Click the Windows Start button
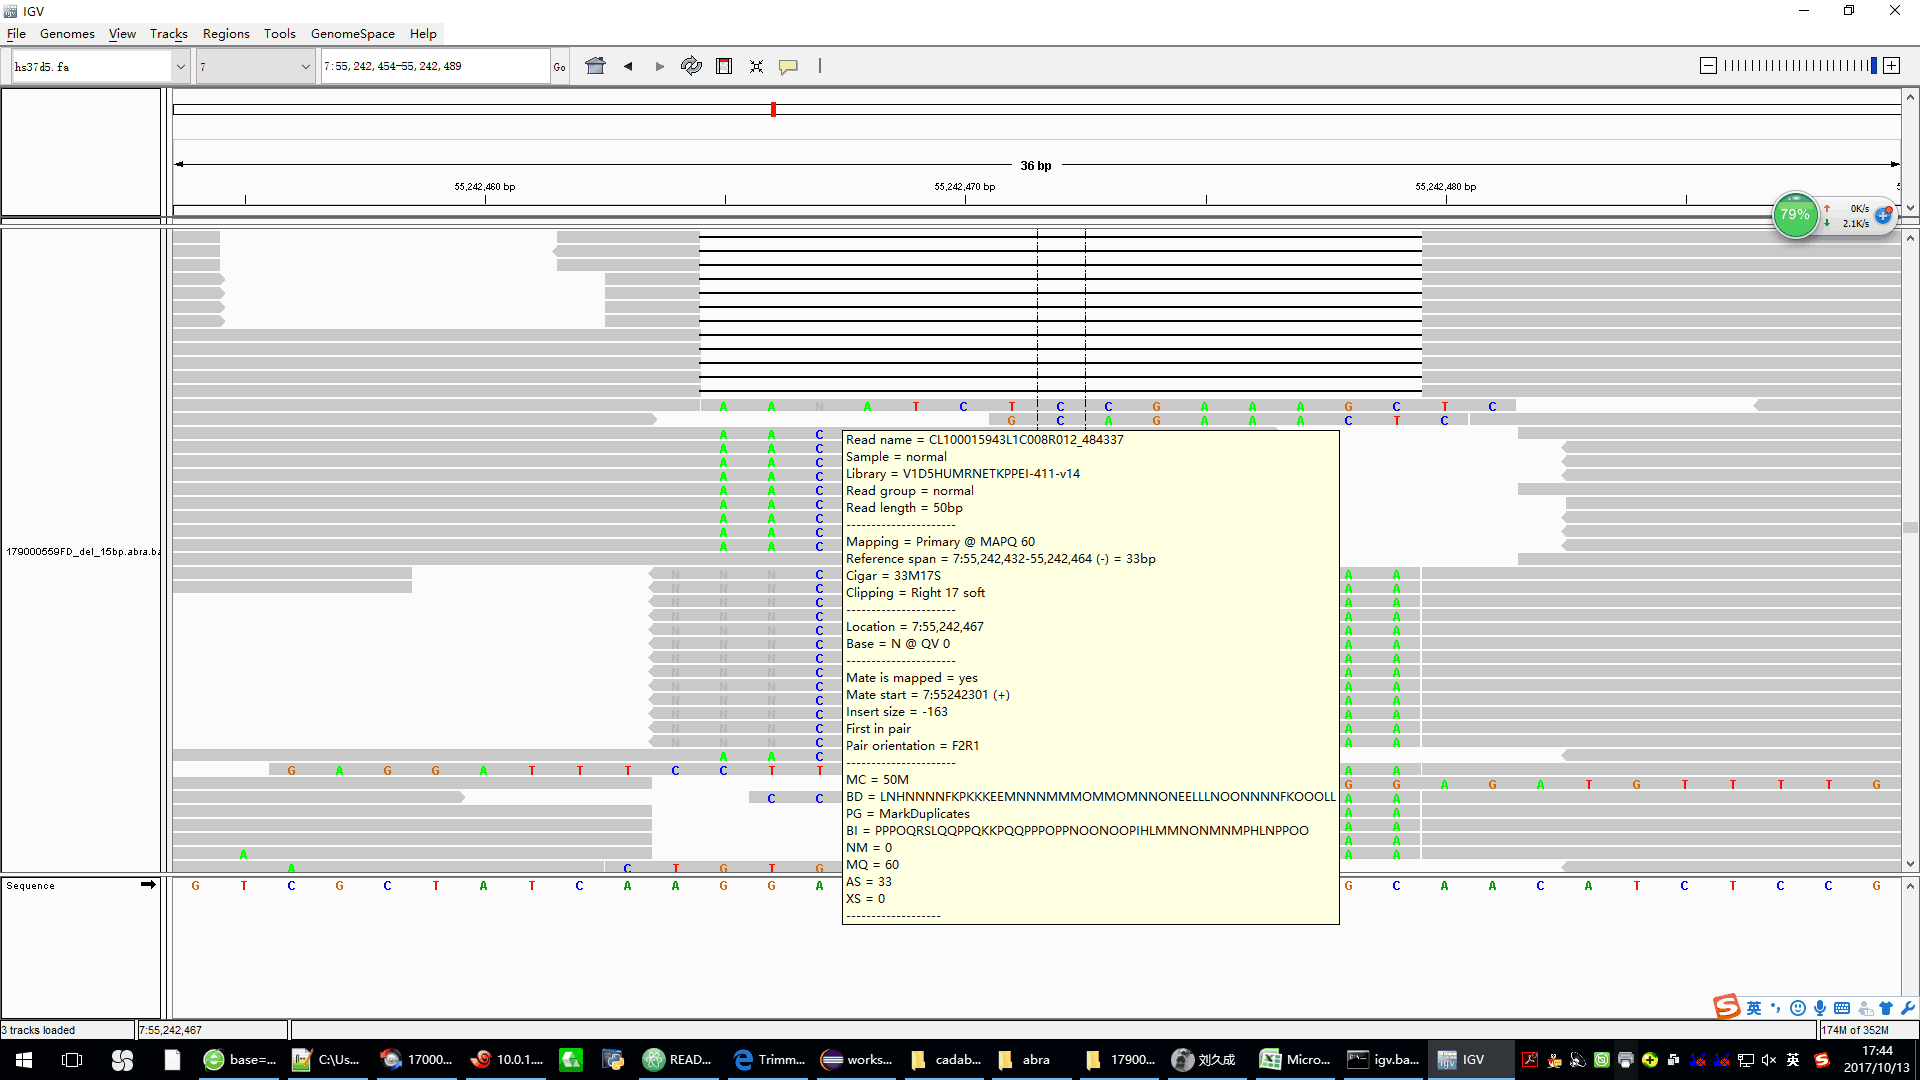Screen dimensions: 1920x1080 24,1060
